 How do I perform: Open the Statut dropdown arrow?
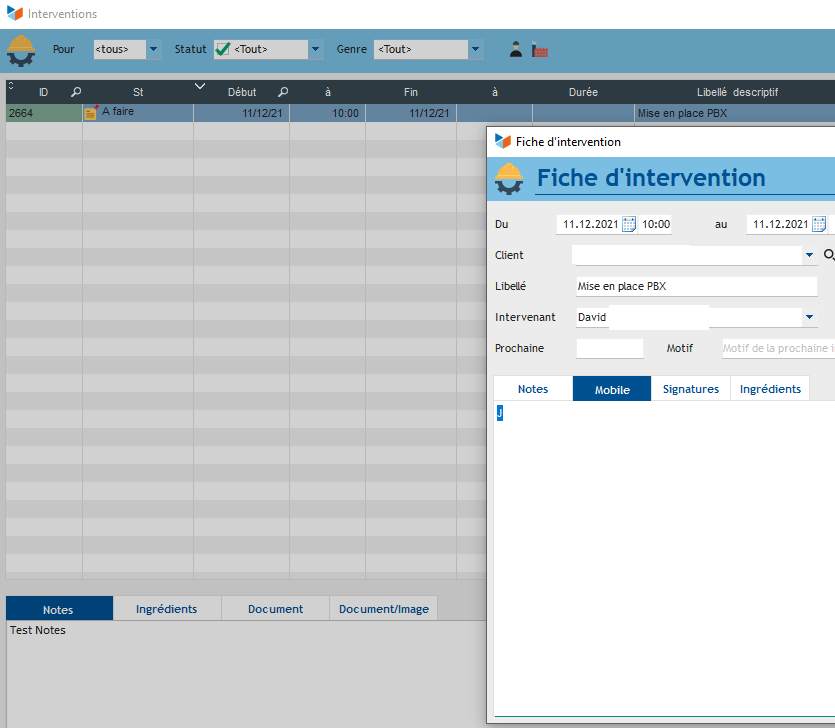tap(316, 49)
